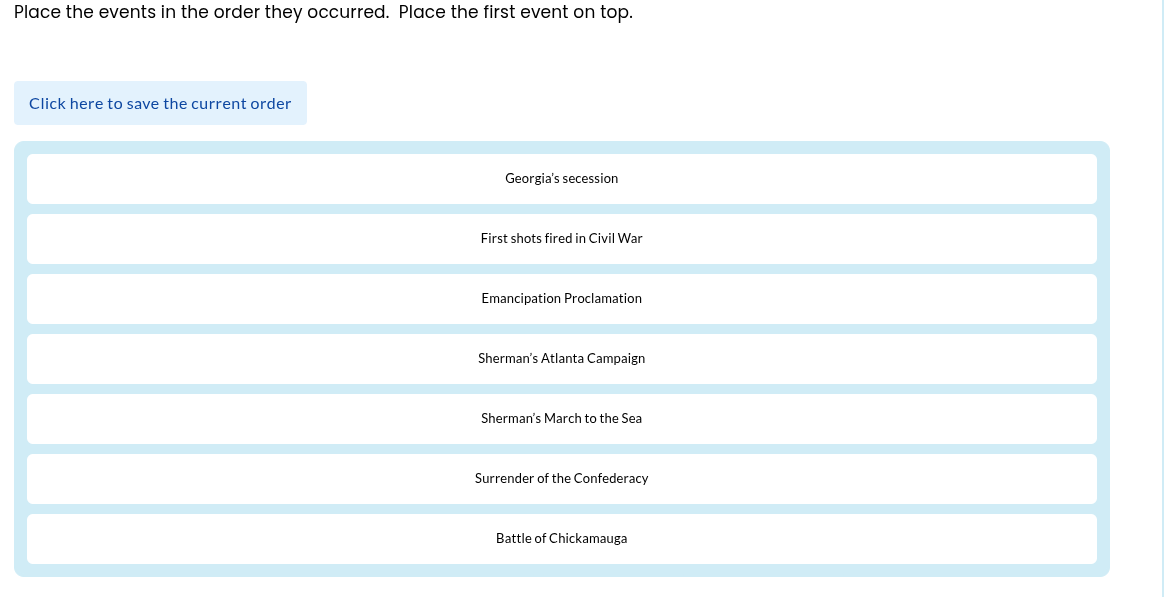Select the Emancipation Proclamation event card

(561, 298)
